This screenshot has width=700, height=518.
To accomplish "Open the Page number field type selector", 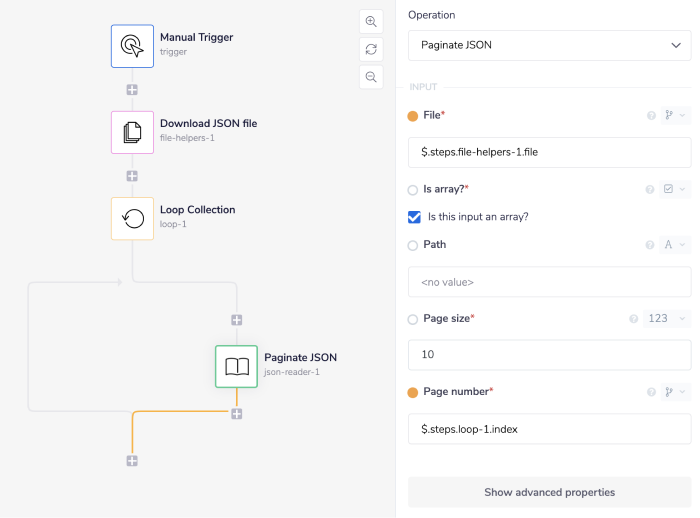I will pos(675,392).
